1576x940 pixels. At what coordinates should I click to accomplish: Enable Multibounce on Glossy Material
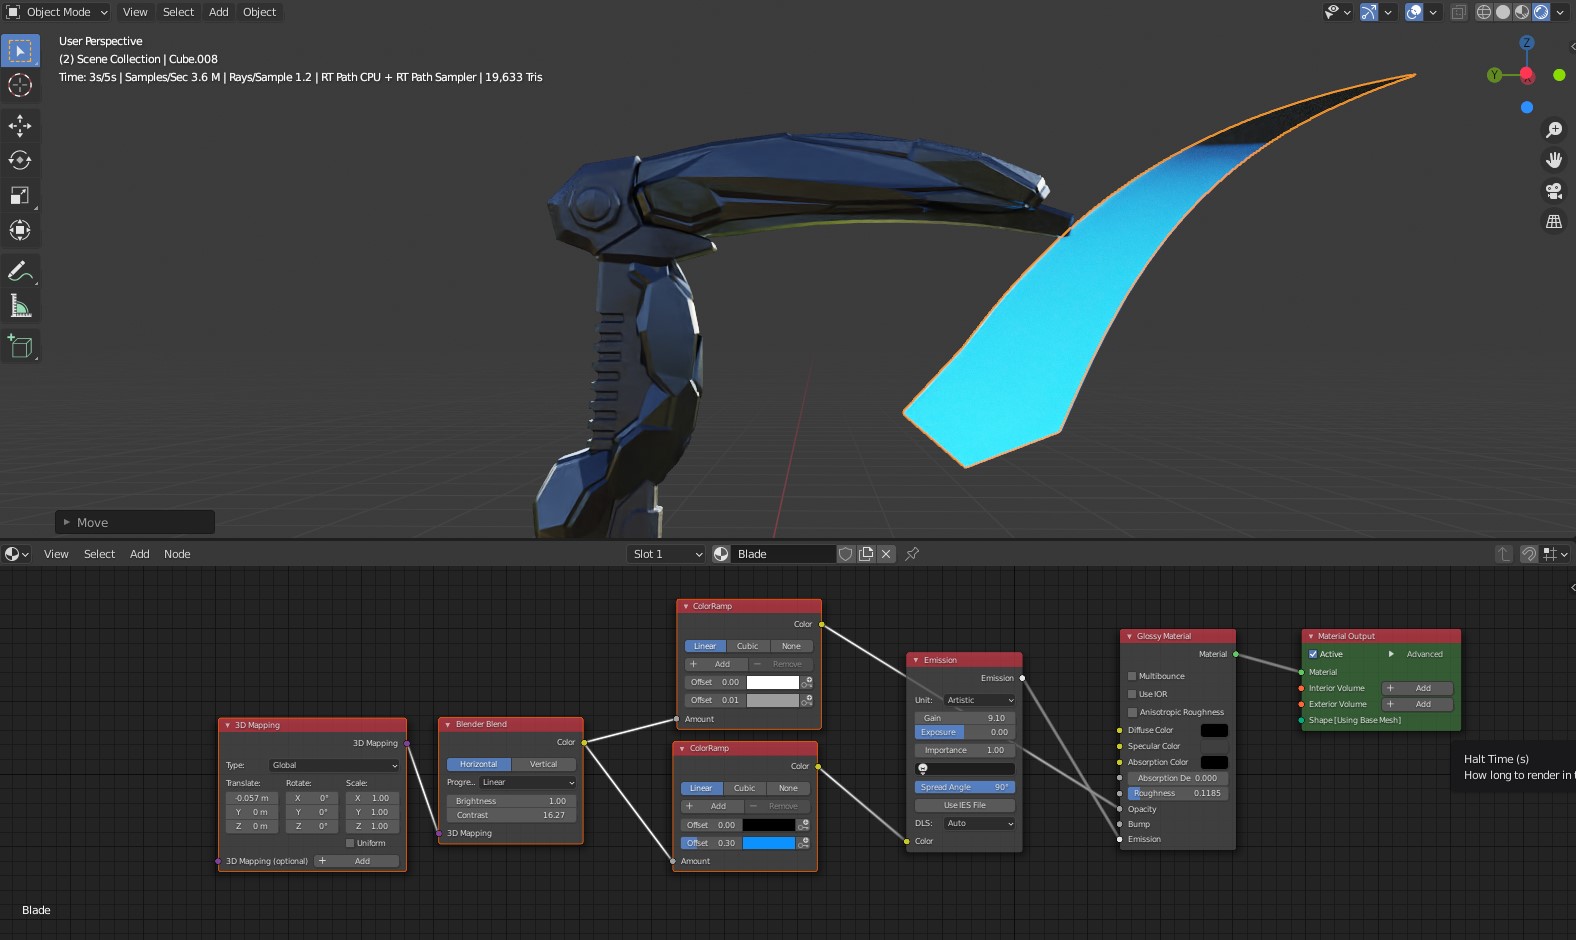[x=1132, y=676]
